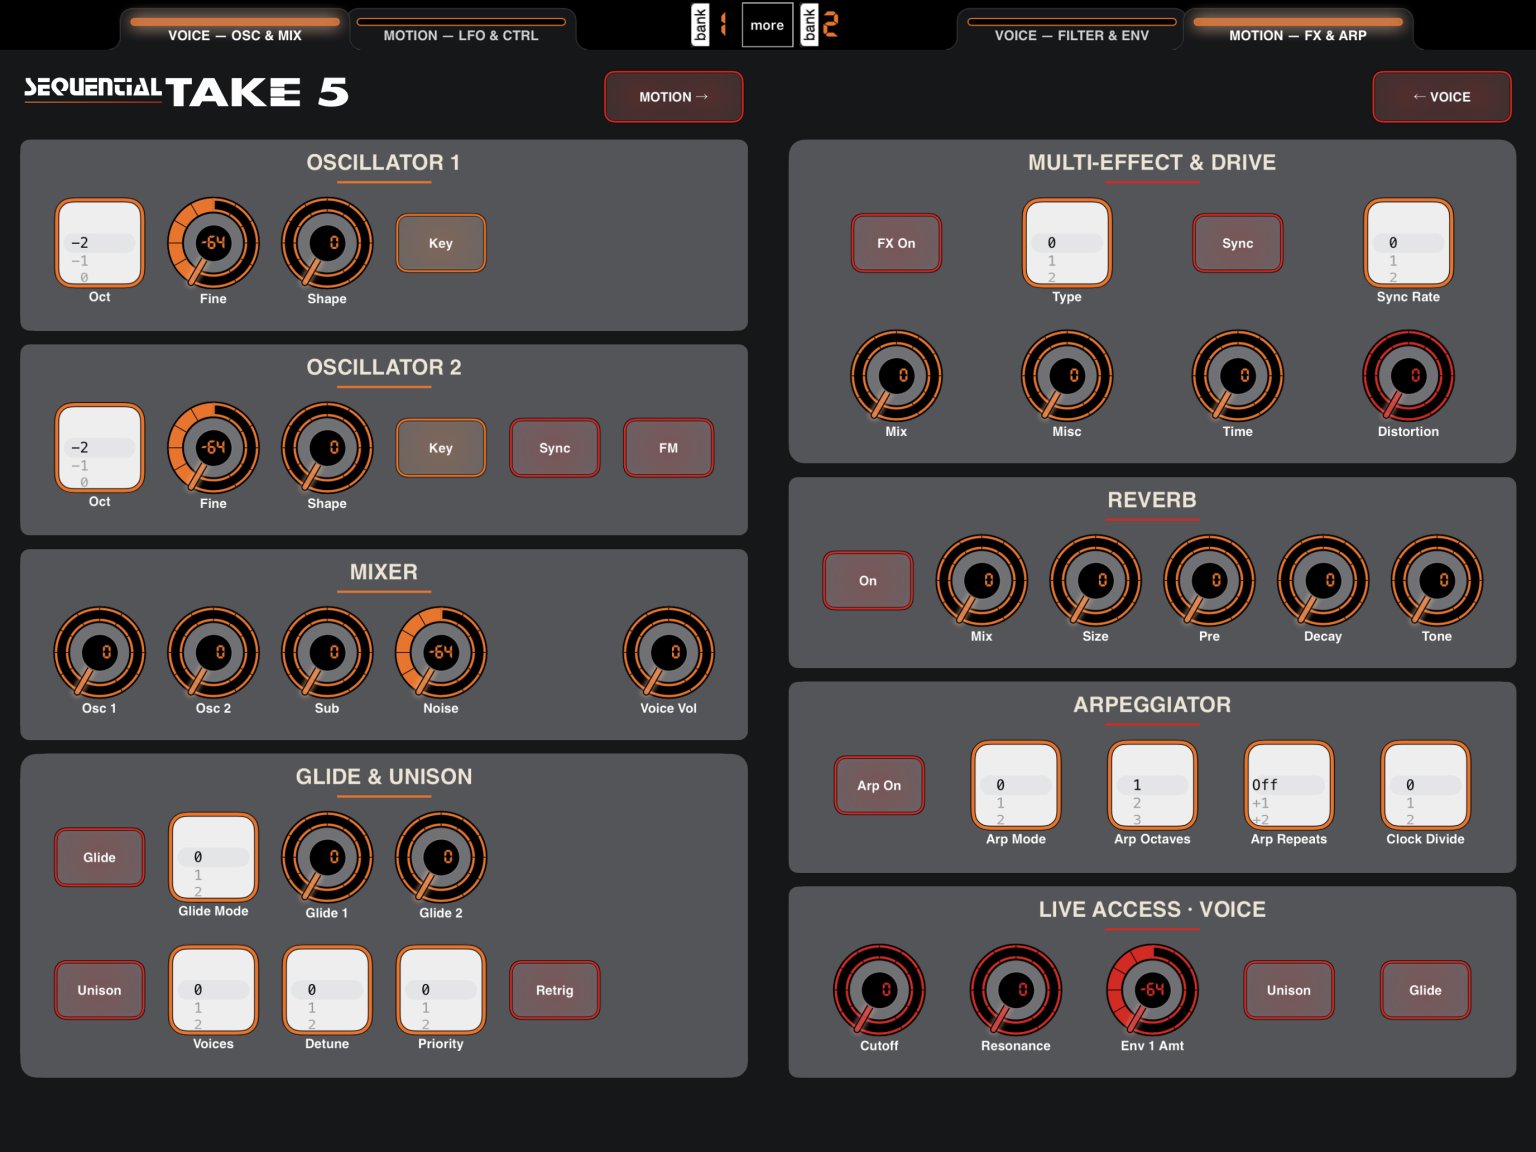Image resolution: width=1536 pixels, height=1152 pixels.
Task: Click the Oscillator 1 Fine knob
Action: [213, 243]
